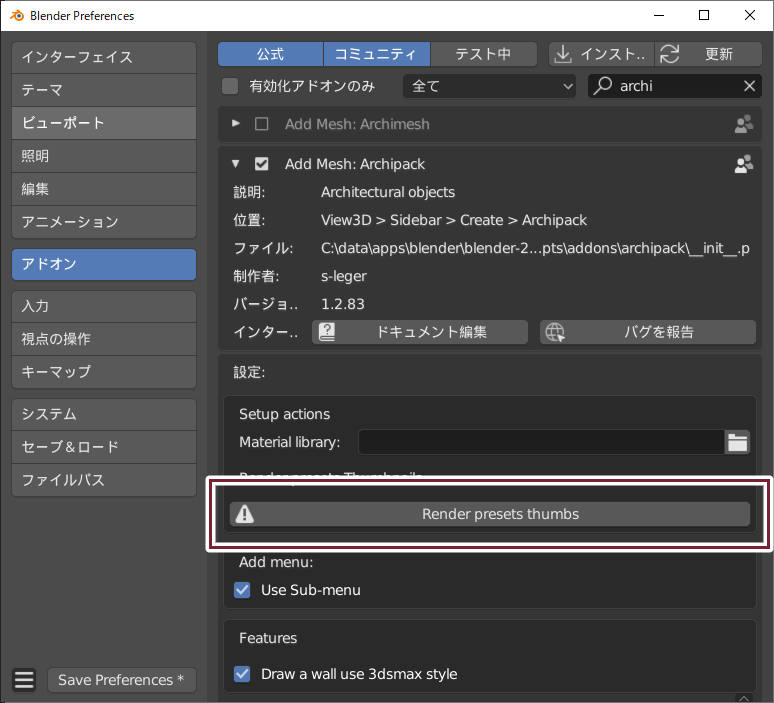The height and width of the screenshot is (703, 774).
Task: Select the アドオン section
Action: (x=104, y=264)
